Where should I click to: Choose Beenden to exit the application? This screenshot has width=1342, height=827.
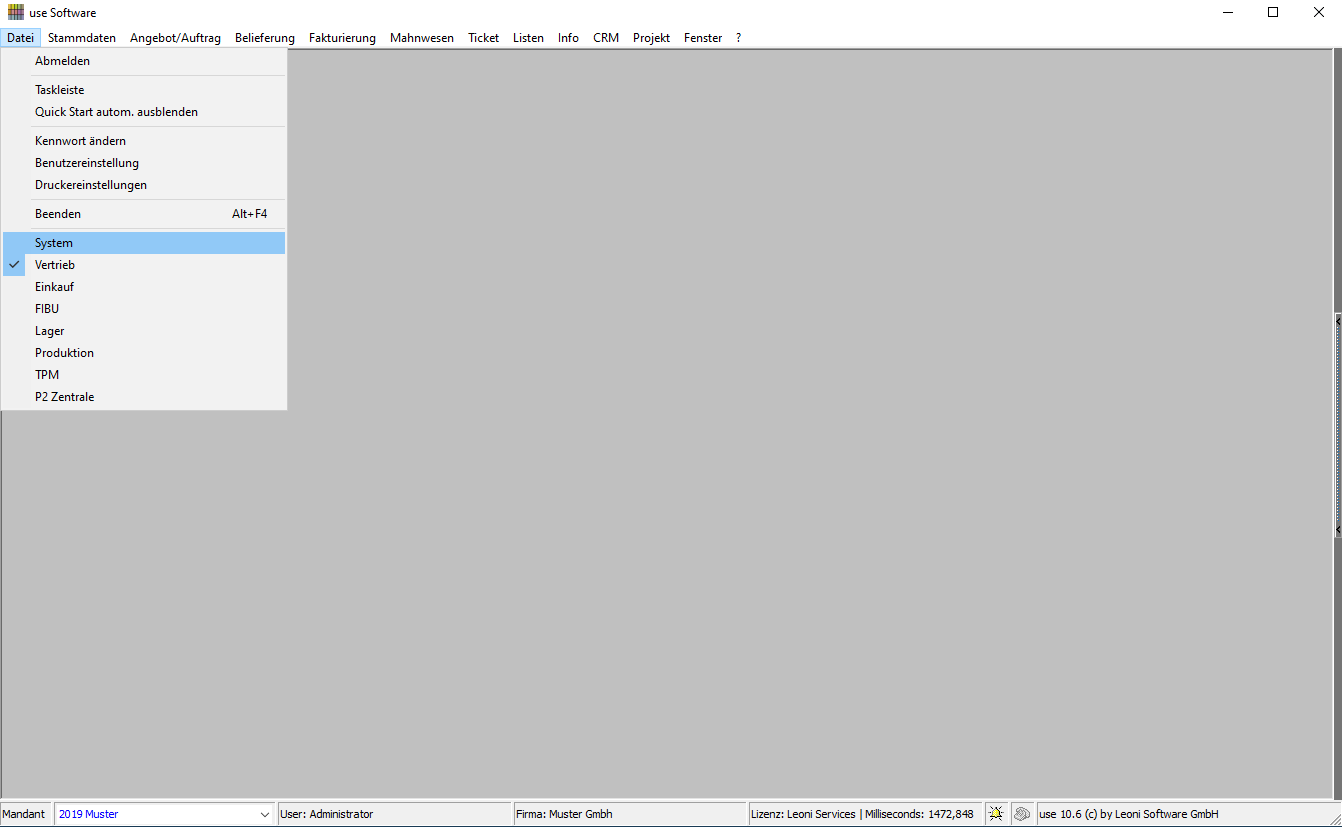pyautogui.click(x=144, y=214)
